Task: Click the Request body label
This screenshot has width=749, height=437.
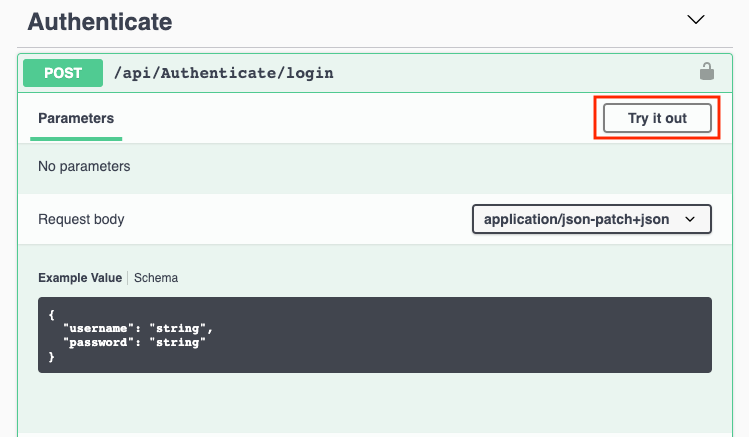Action: pyautogui.click(x=81, y=219)
